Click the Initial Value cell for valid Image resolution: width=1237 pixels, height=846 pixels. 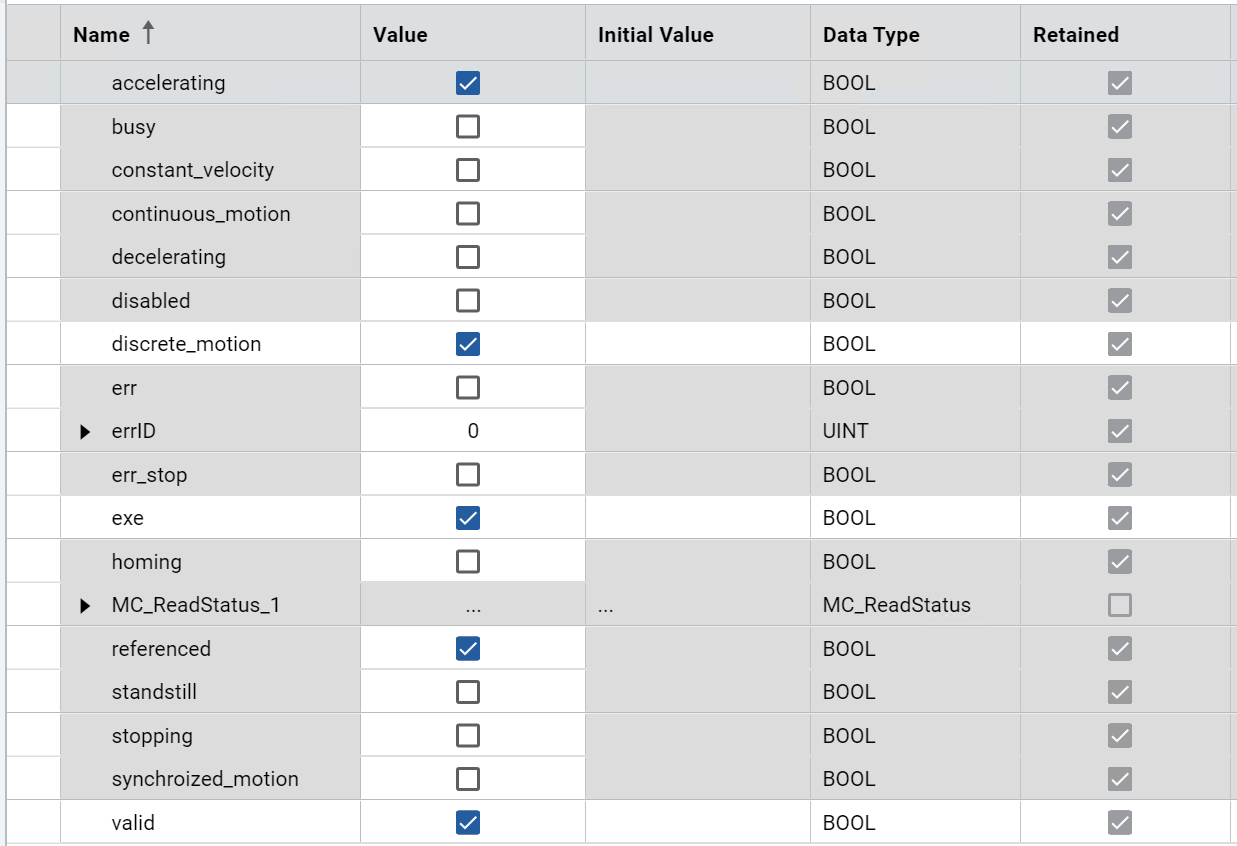(x=697, y=823)
